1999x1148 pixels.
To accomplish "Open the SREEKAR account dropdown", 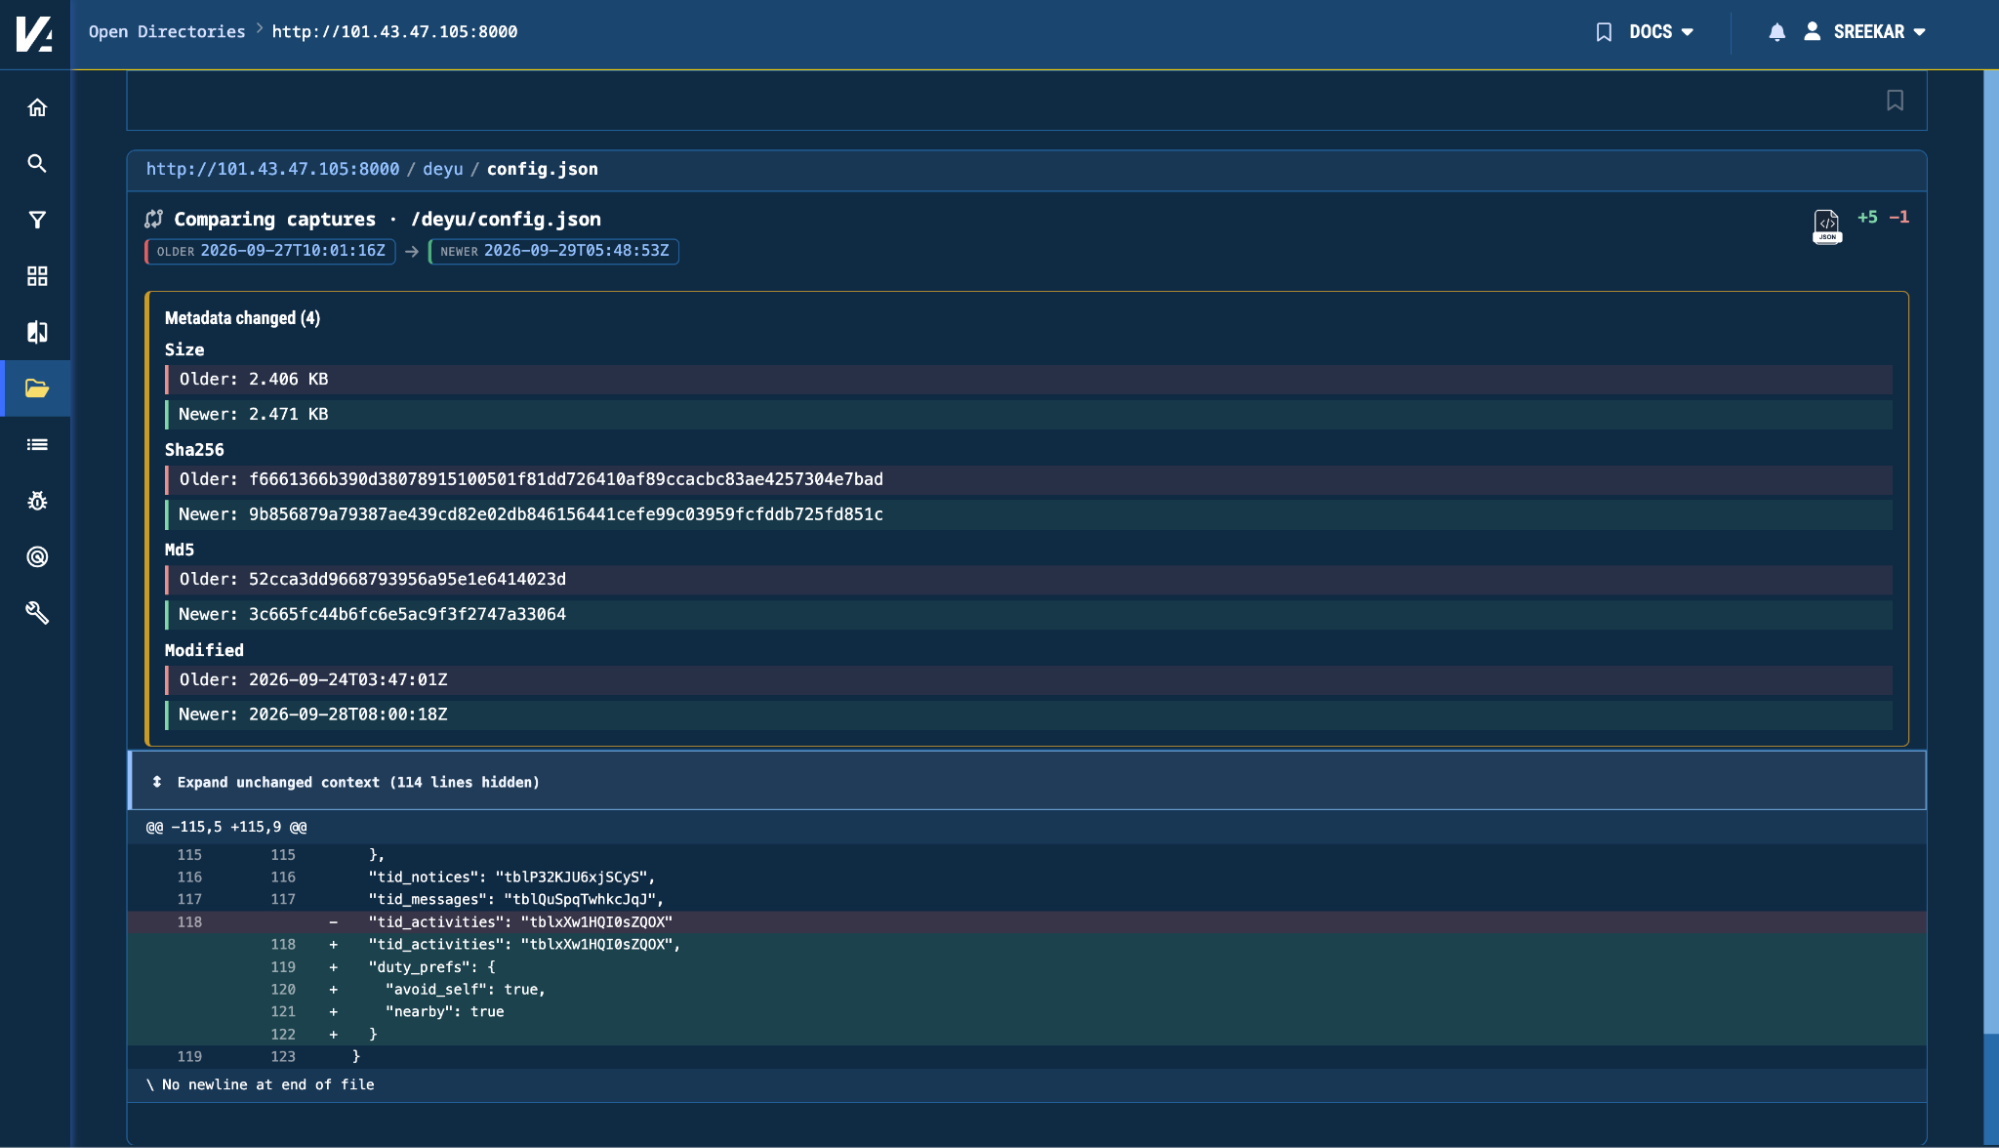I will [x=1879, y=32].
